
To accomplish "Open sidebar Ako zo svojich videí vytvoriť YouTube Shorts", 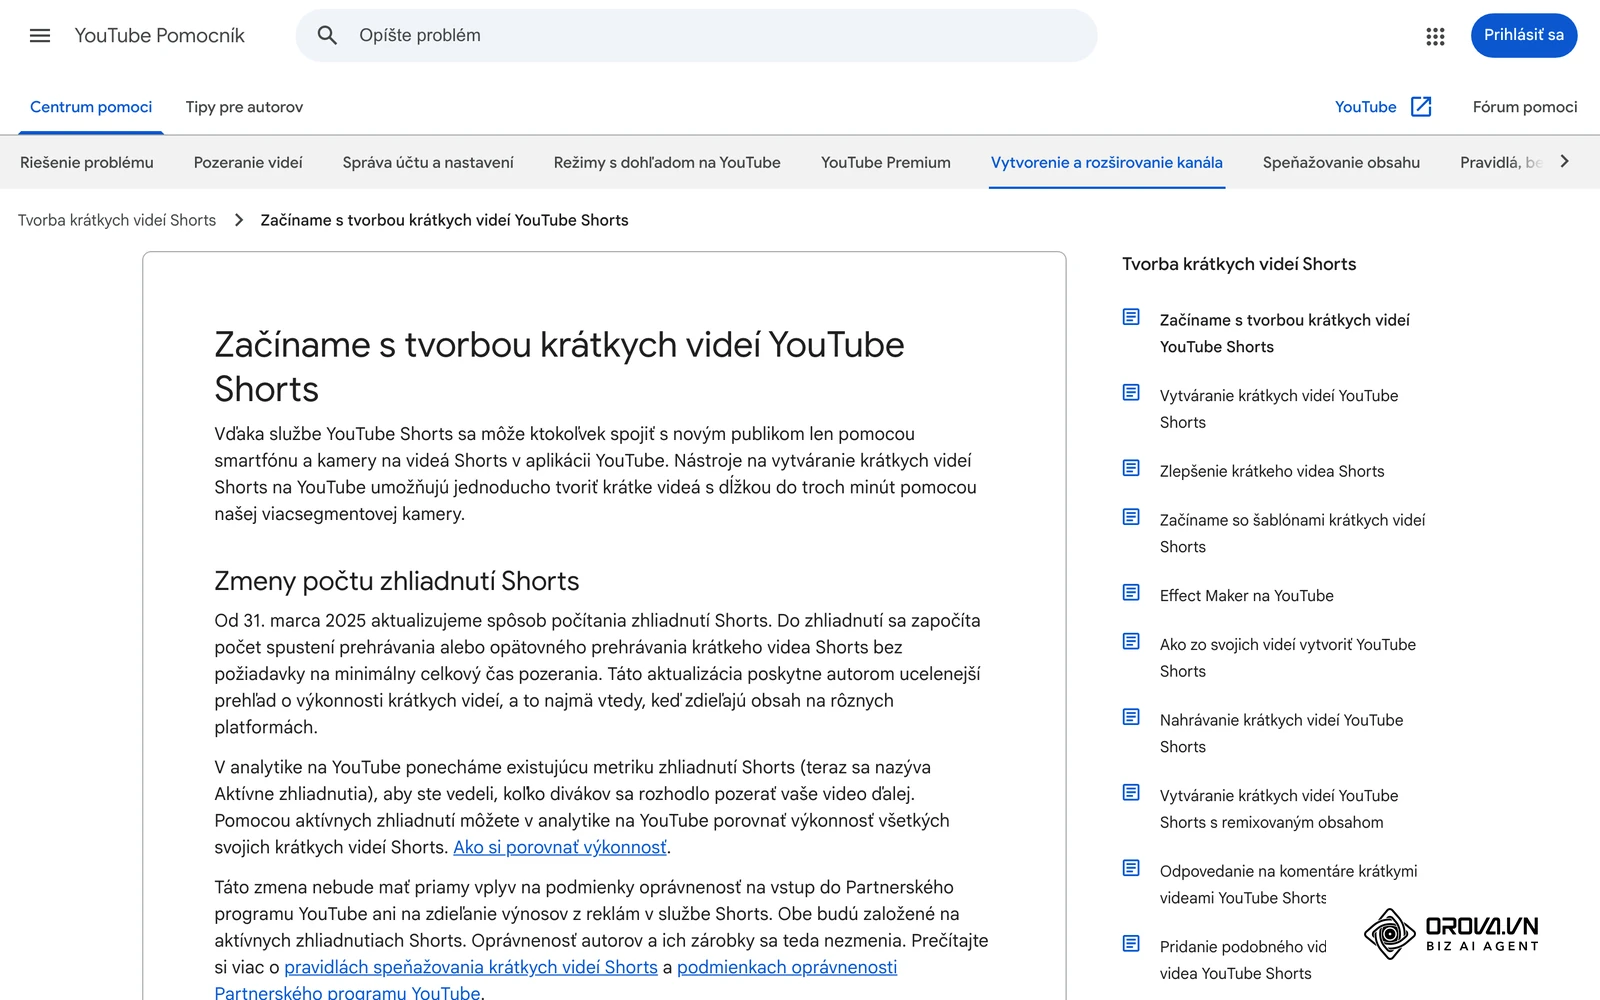I will coord(1288,658).
